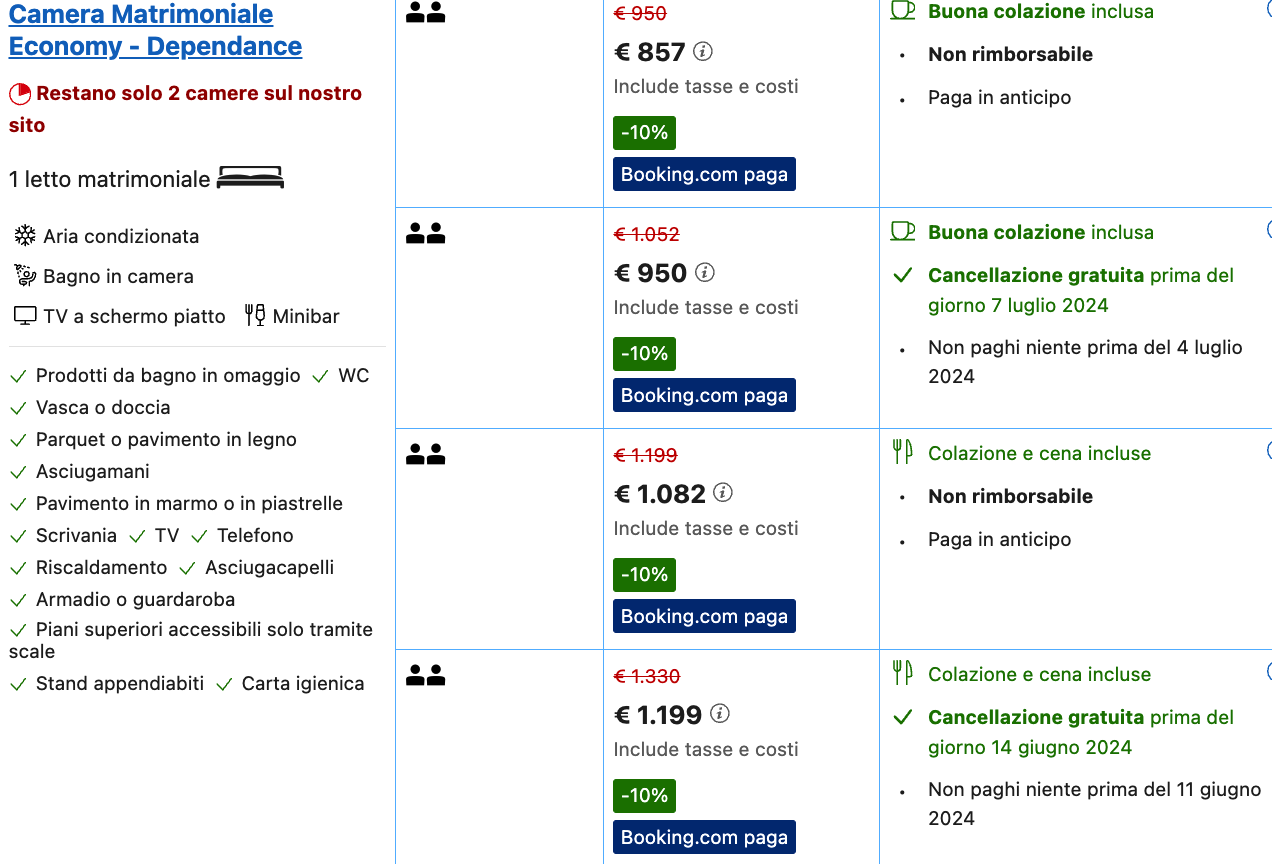Click the -10% badge under € 1.199
The image size is (1272, 864).
tap(644, 796)
